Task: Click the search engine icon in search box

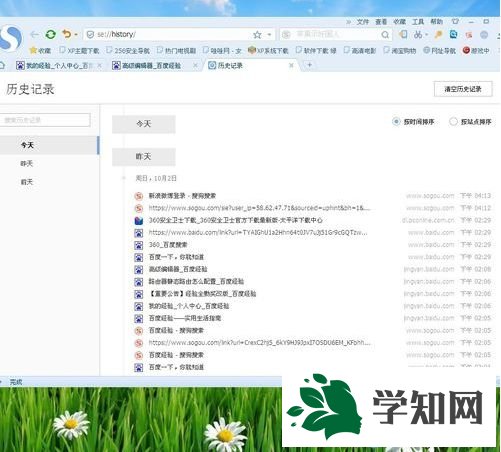Action: (x=286, y=34)
